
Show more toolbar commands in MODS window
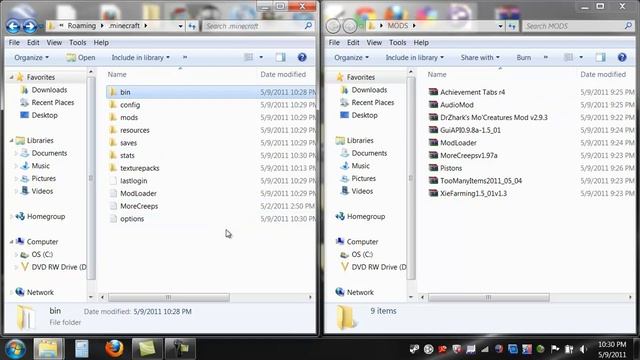coord(546,58)
